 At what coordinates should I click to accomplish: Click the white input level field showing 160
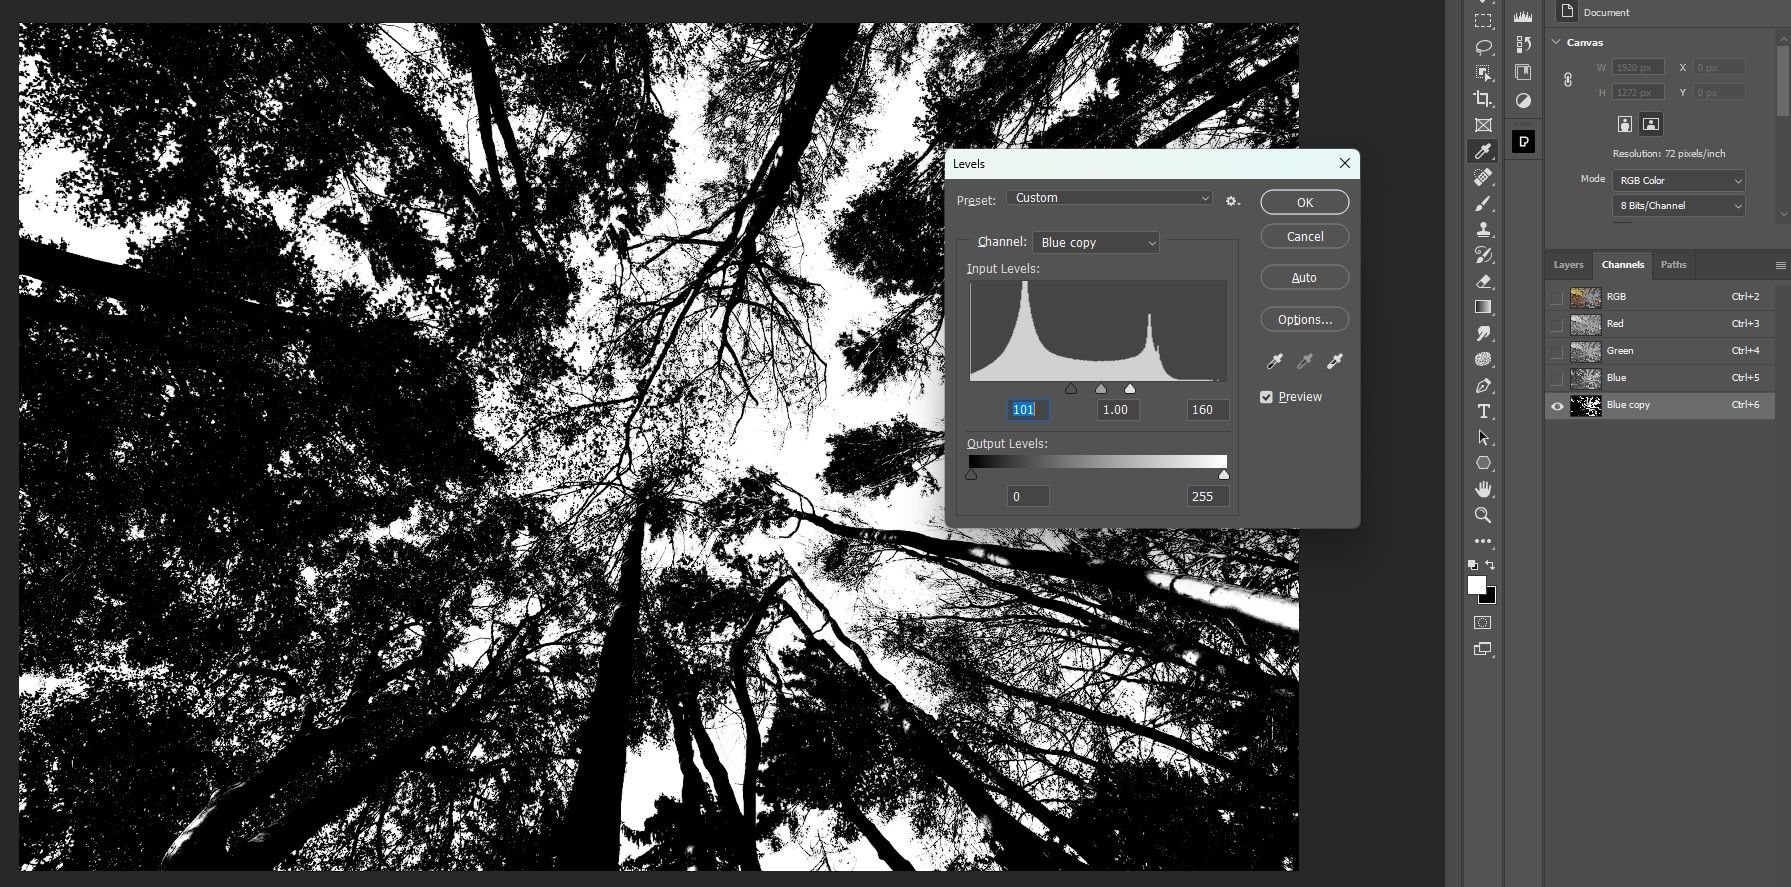(x=1208, y=410)
